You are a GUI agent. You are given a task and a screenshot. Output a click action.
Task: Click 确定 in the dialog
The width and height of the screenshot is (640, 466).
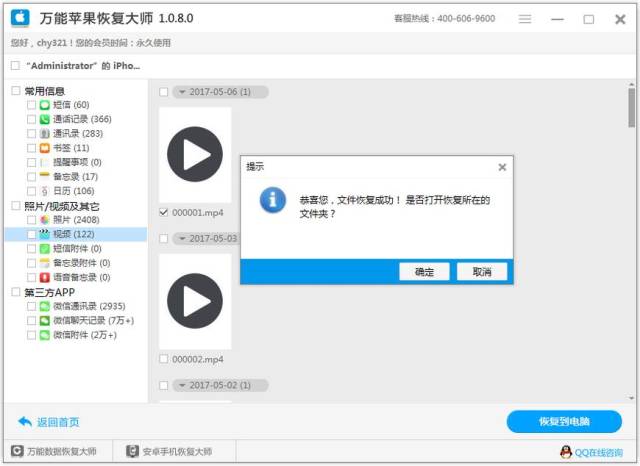coord(424,272)
